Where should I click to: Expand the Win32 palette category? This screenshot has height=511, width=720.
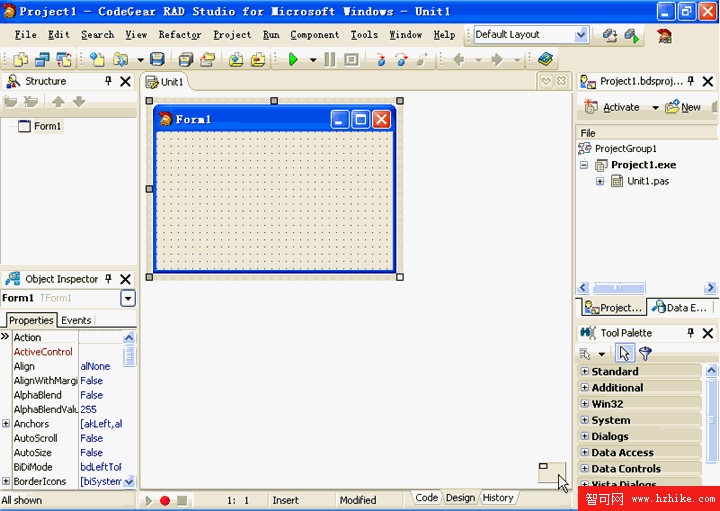coord(585,404)
